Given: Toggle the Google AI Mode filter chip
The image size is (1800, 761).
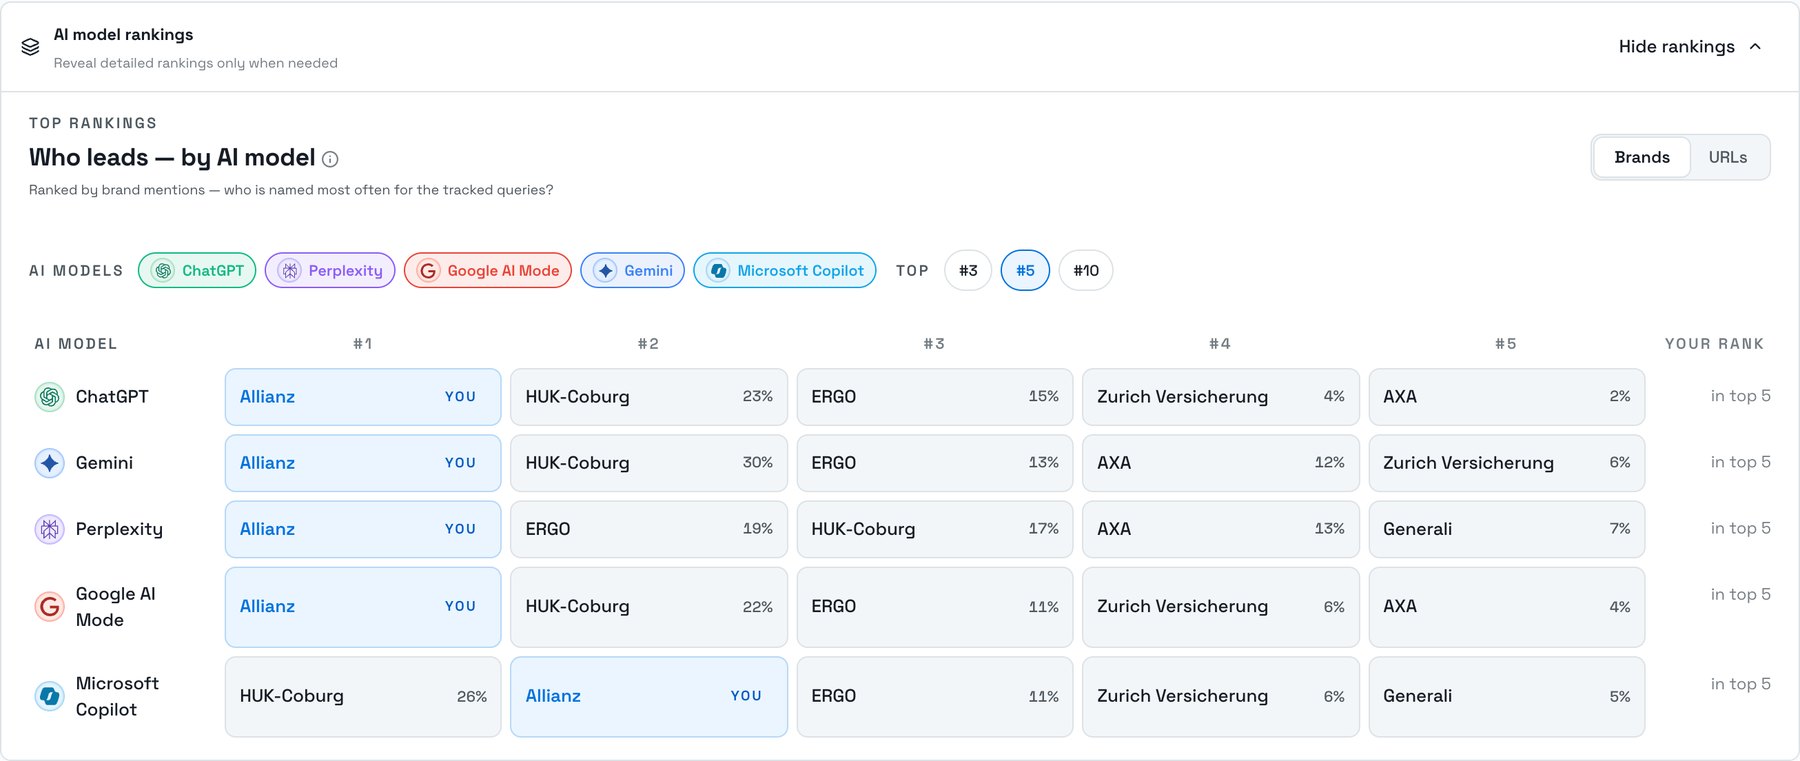Looking at the screenshot, I should 488,270.
